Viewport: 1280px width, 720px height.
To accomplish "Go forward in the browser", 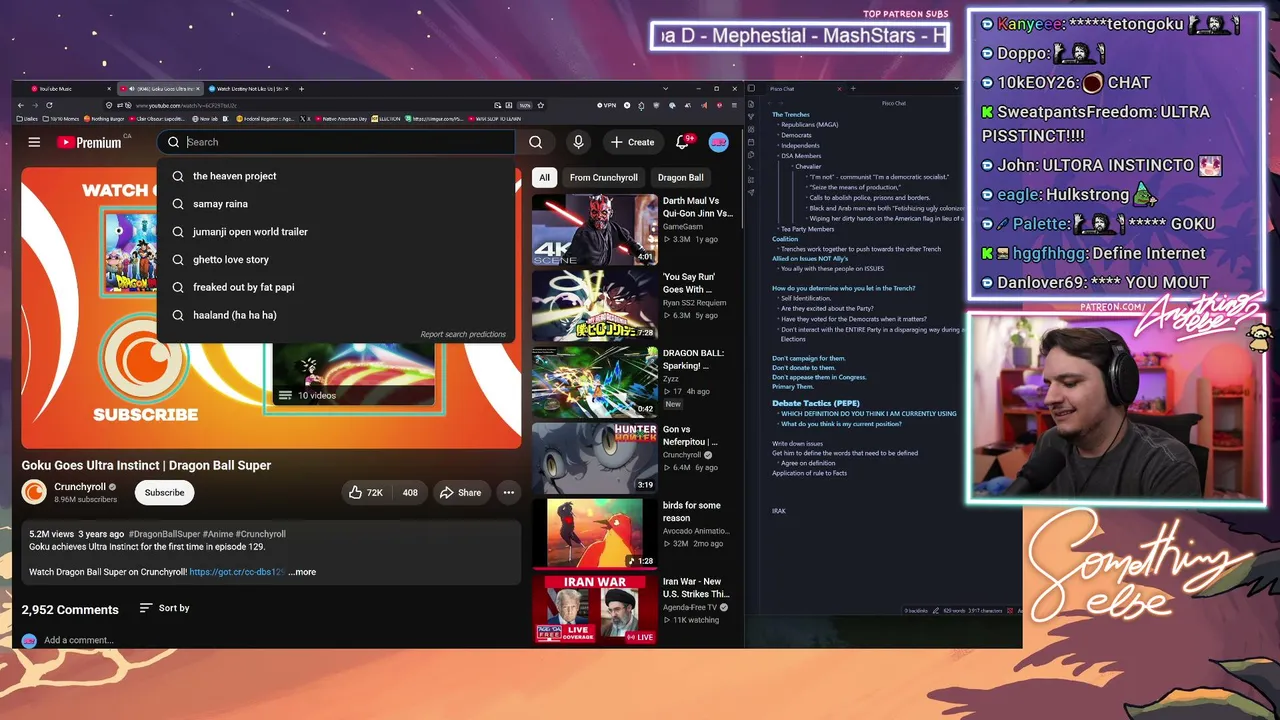I will coord(36,105).
